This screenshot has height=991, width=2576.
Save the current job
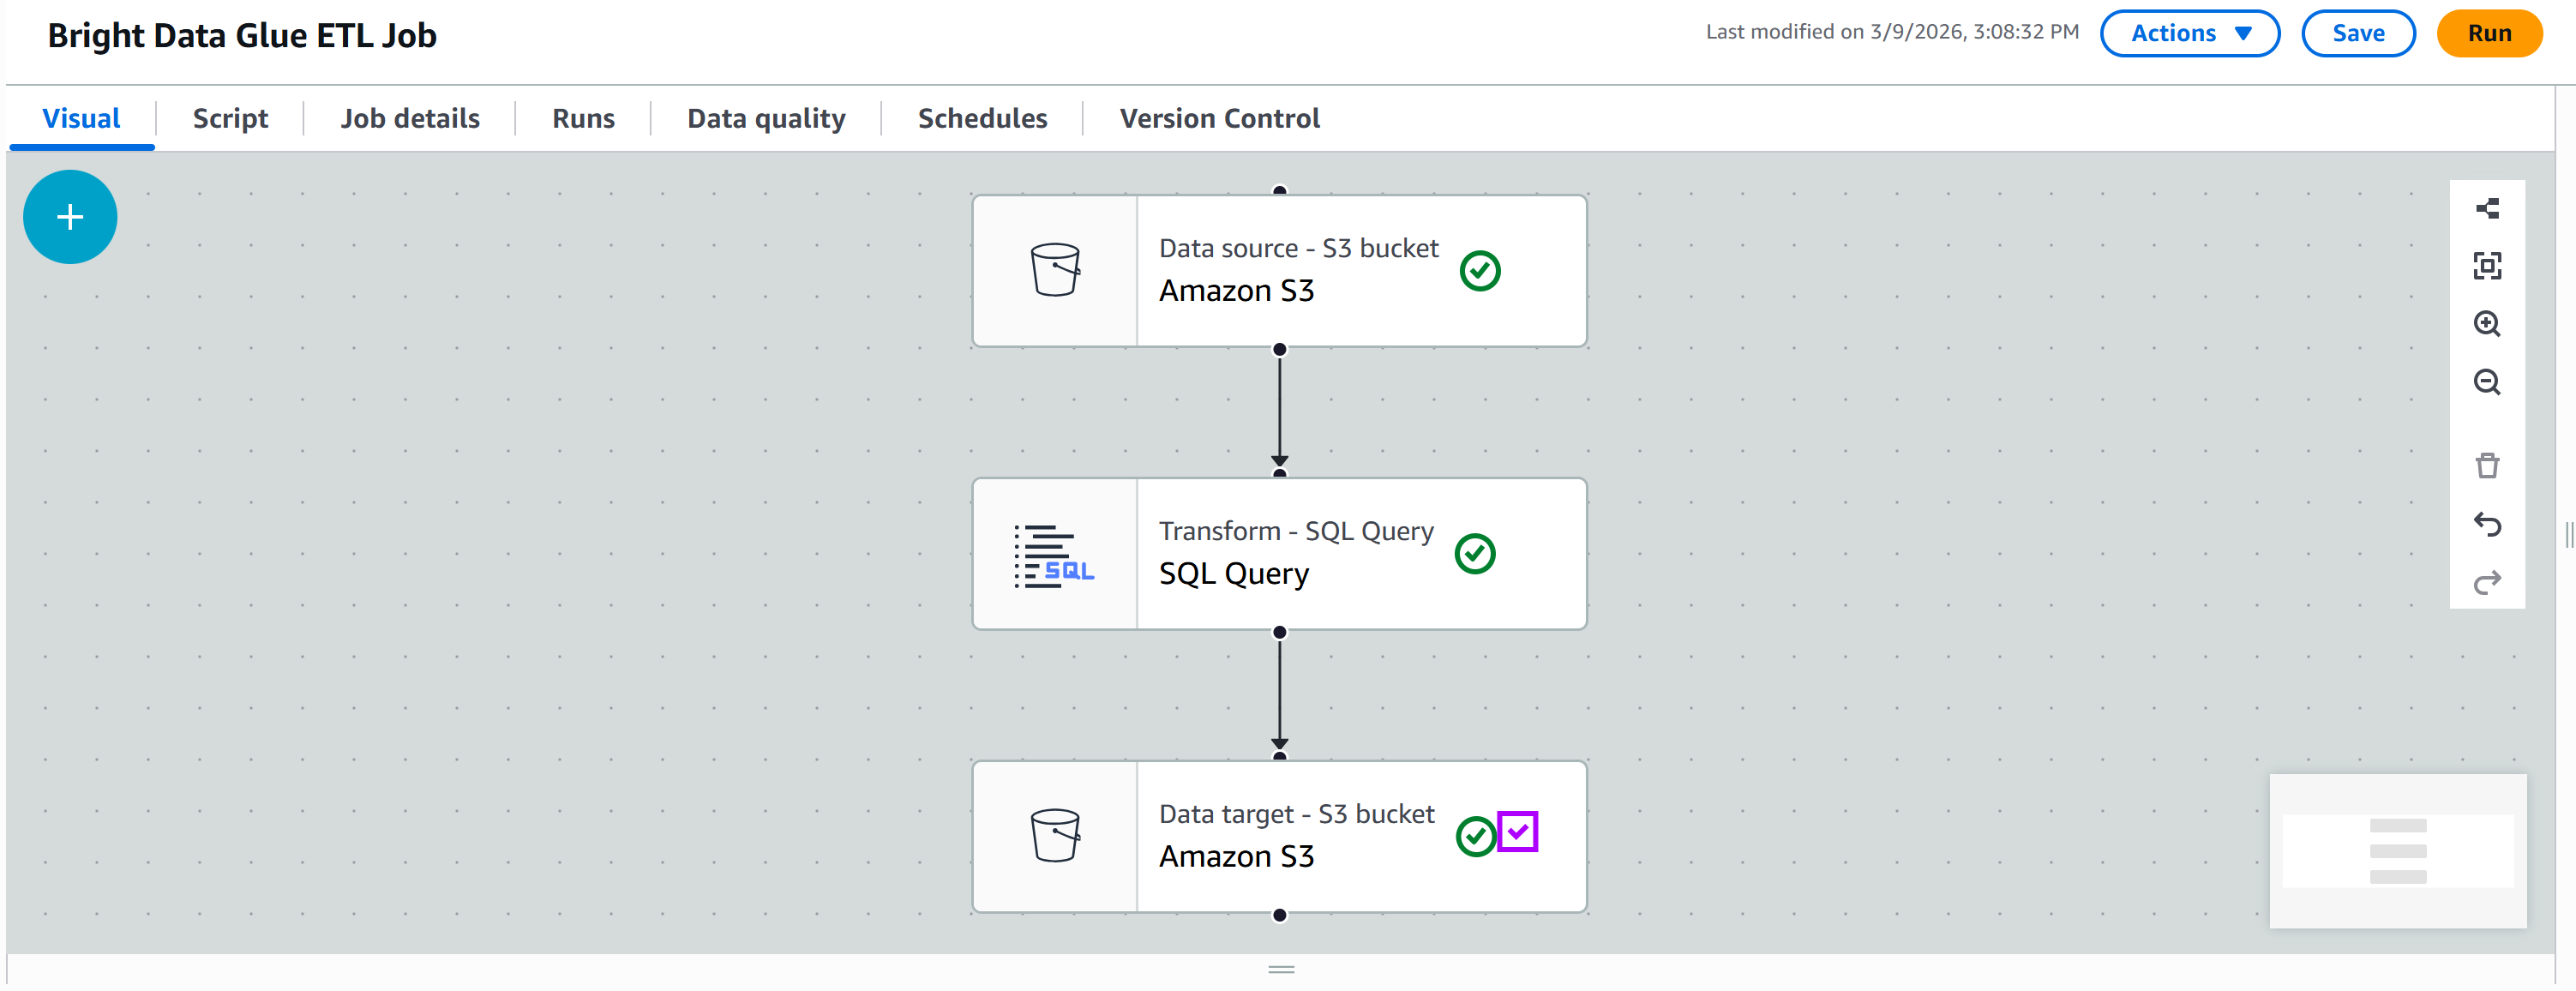(2358, 33)
